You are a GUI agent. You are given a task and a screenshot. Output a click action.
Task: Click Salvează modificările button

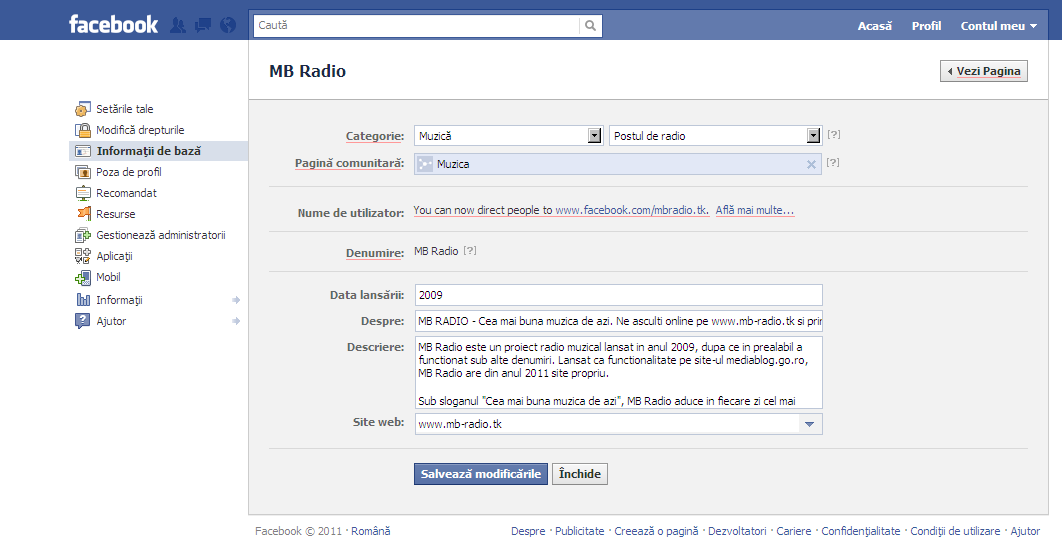click(481, 474)
